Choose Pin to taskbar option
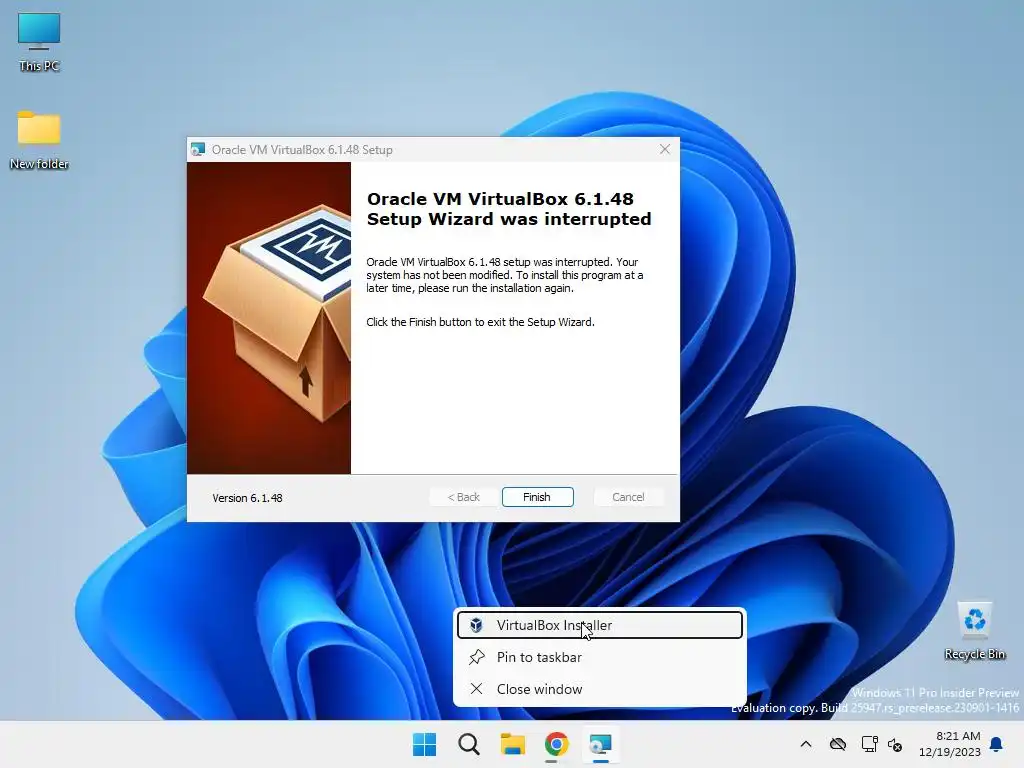 [x=600, y=657]
